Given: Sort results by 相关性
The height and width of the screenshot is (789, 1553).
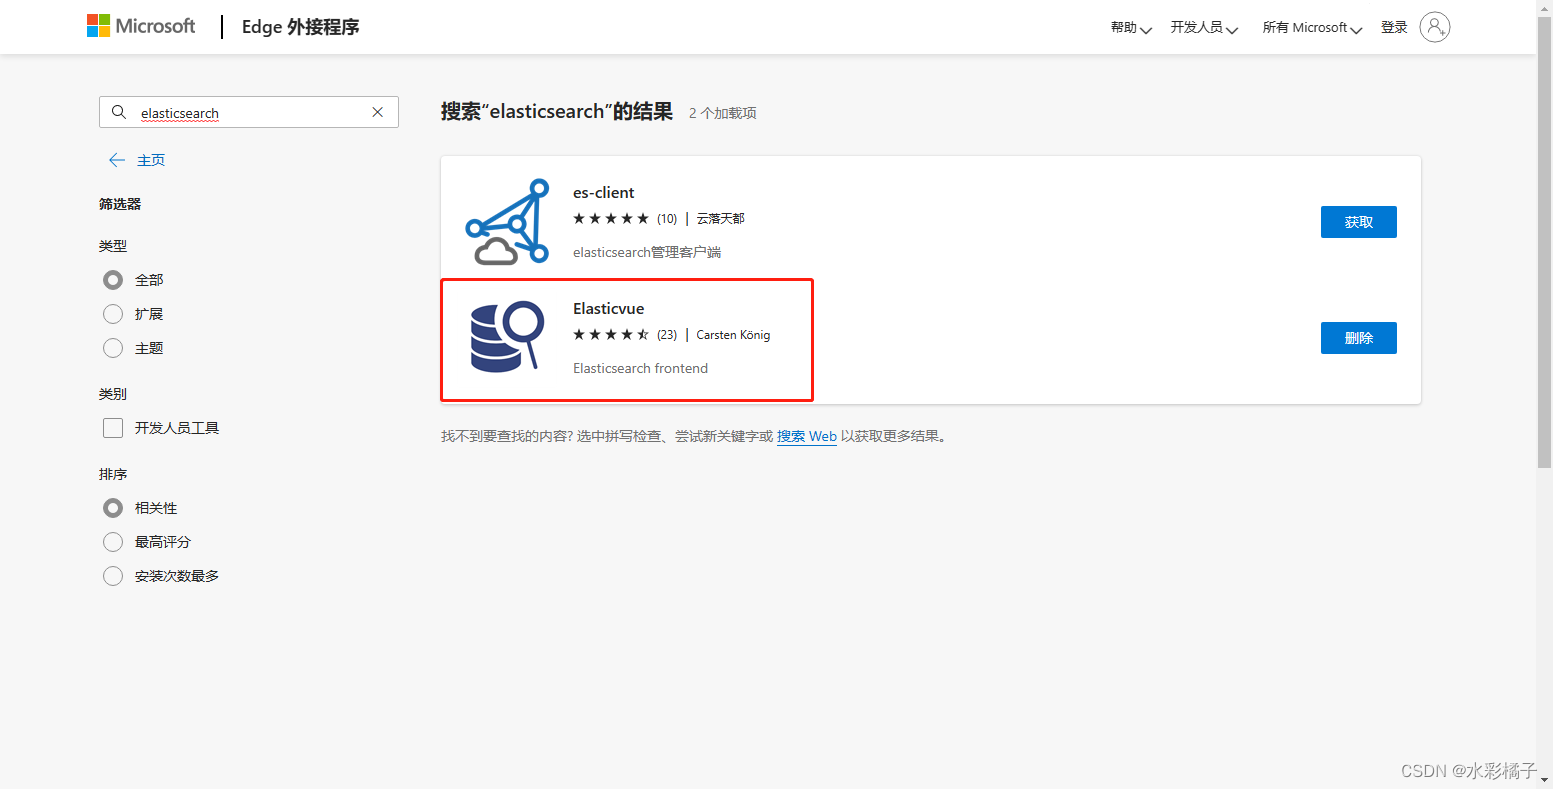Looking at the screenshot, I should [113, 508].
